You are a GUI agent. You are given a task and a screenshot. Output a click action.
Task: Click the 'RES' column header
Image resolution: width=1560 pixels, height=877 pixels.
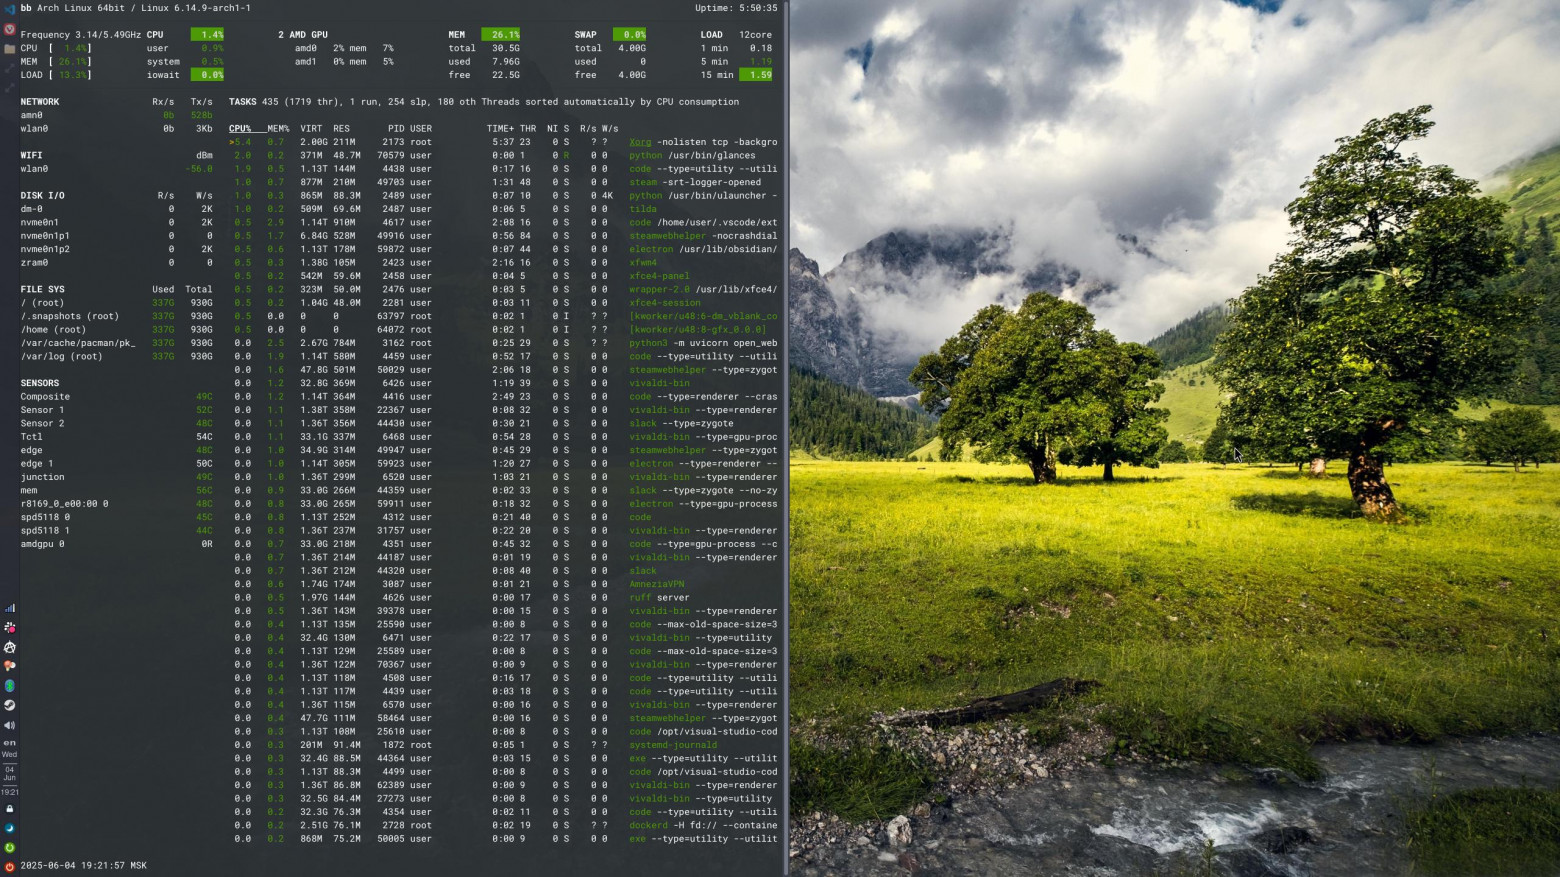(x=342, y=129)
